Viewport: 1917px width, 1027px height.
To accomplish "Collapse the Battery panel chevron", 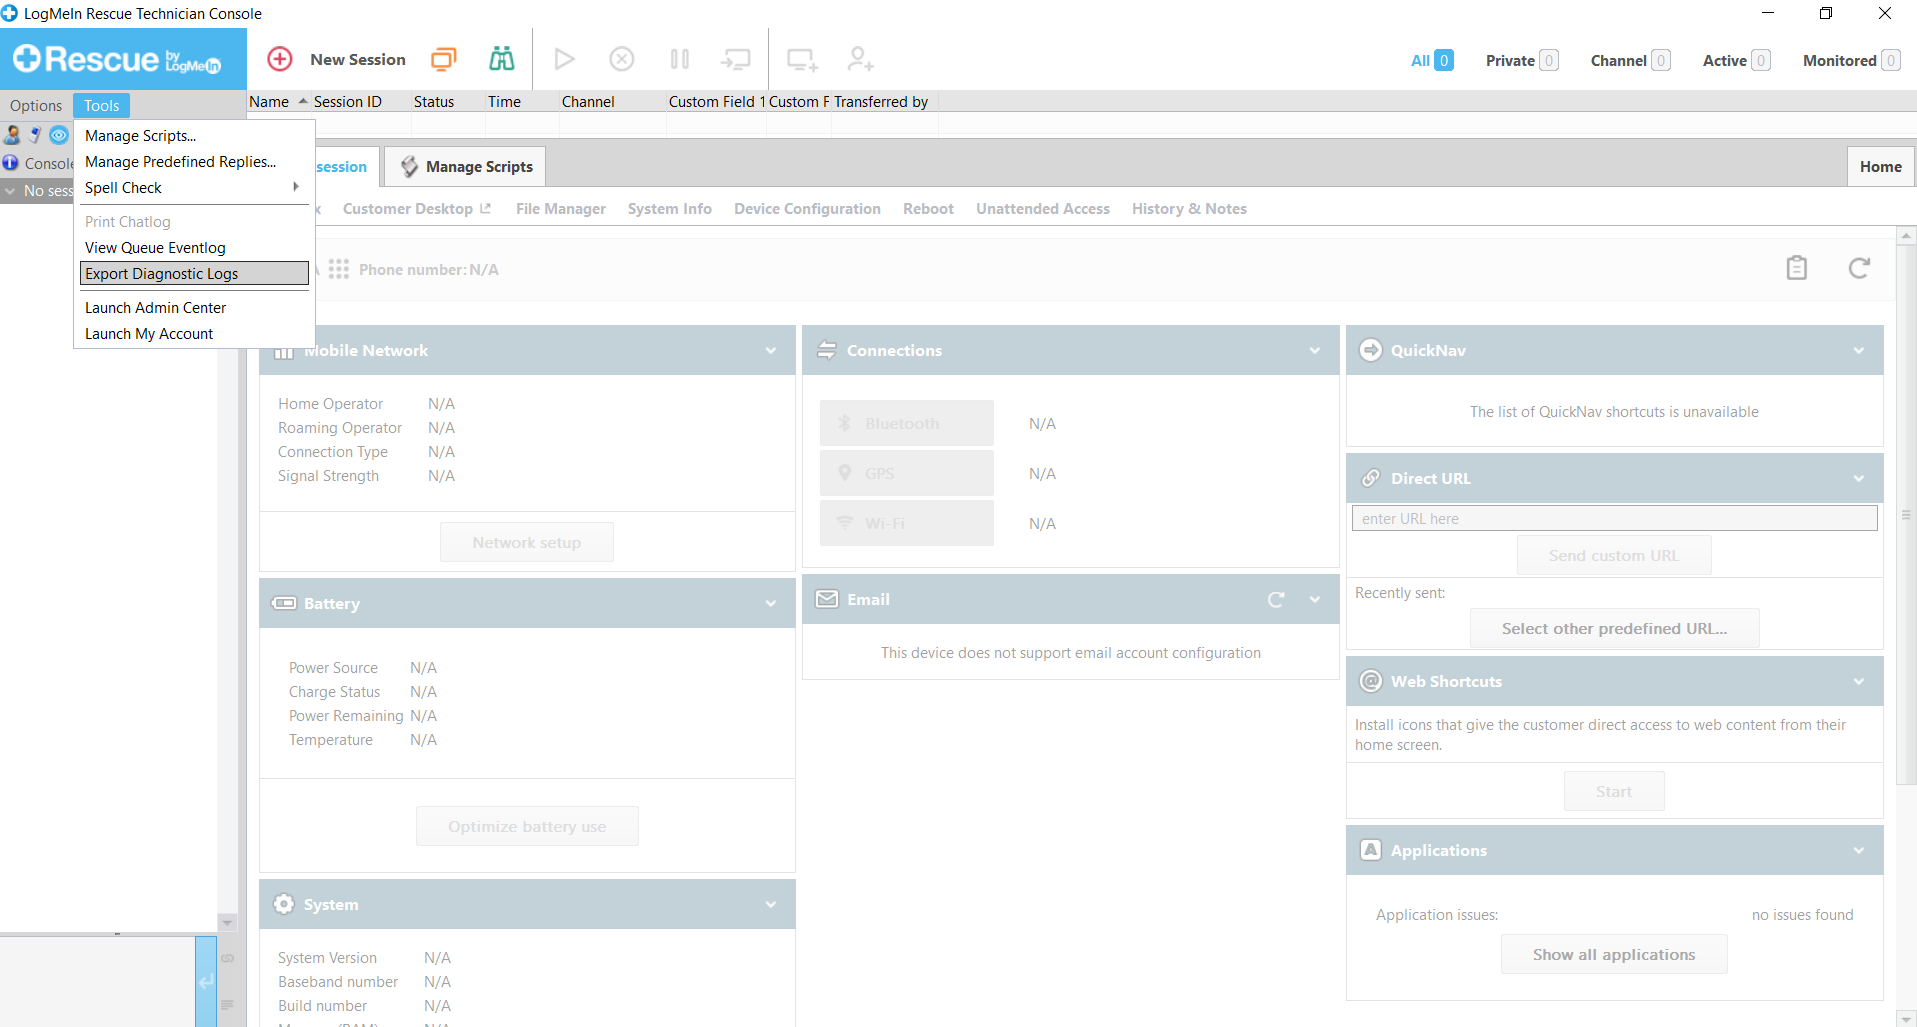I will click(771, 604).
